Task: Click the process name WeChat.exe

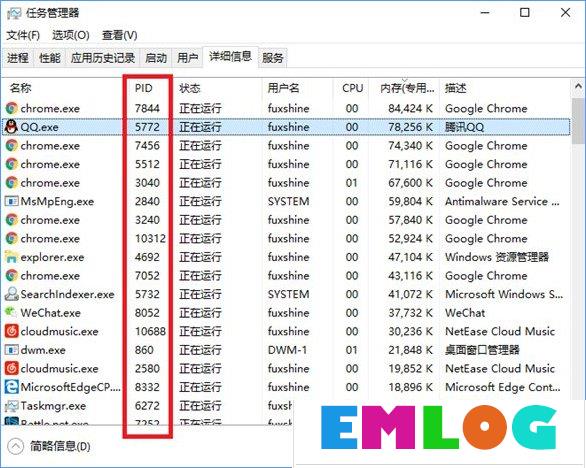Action: coord(50,312)
